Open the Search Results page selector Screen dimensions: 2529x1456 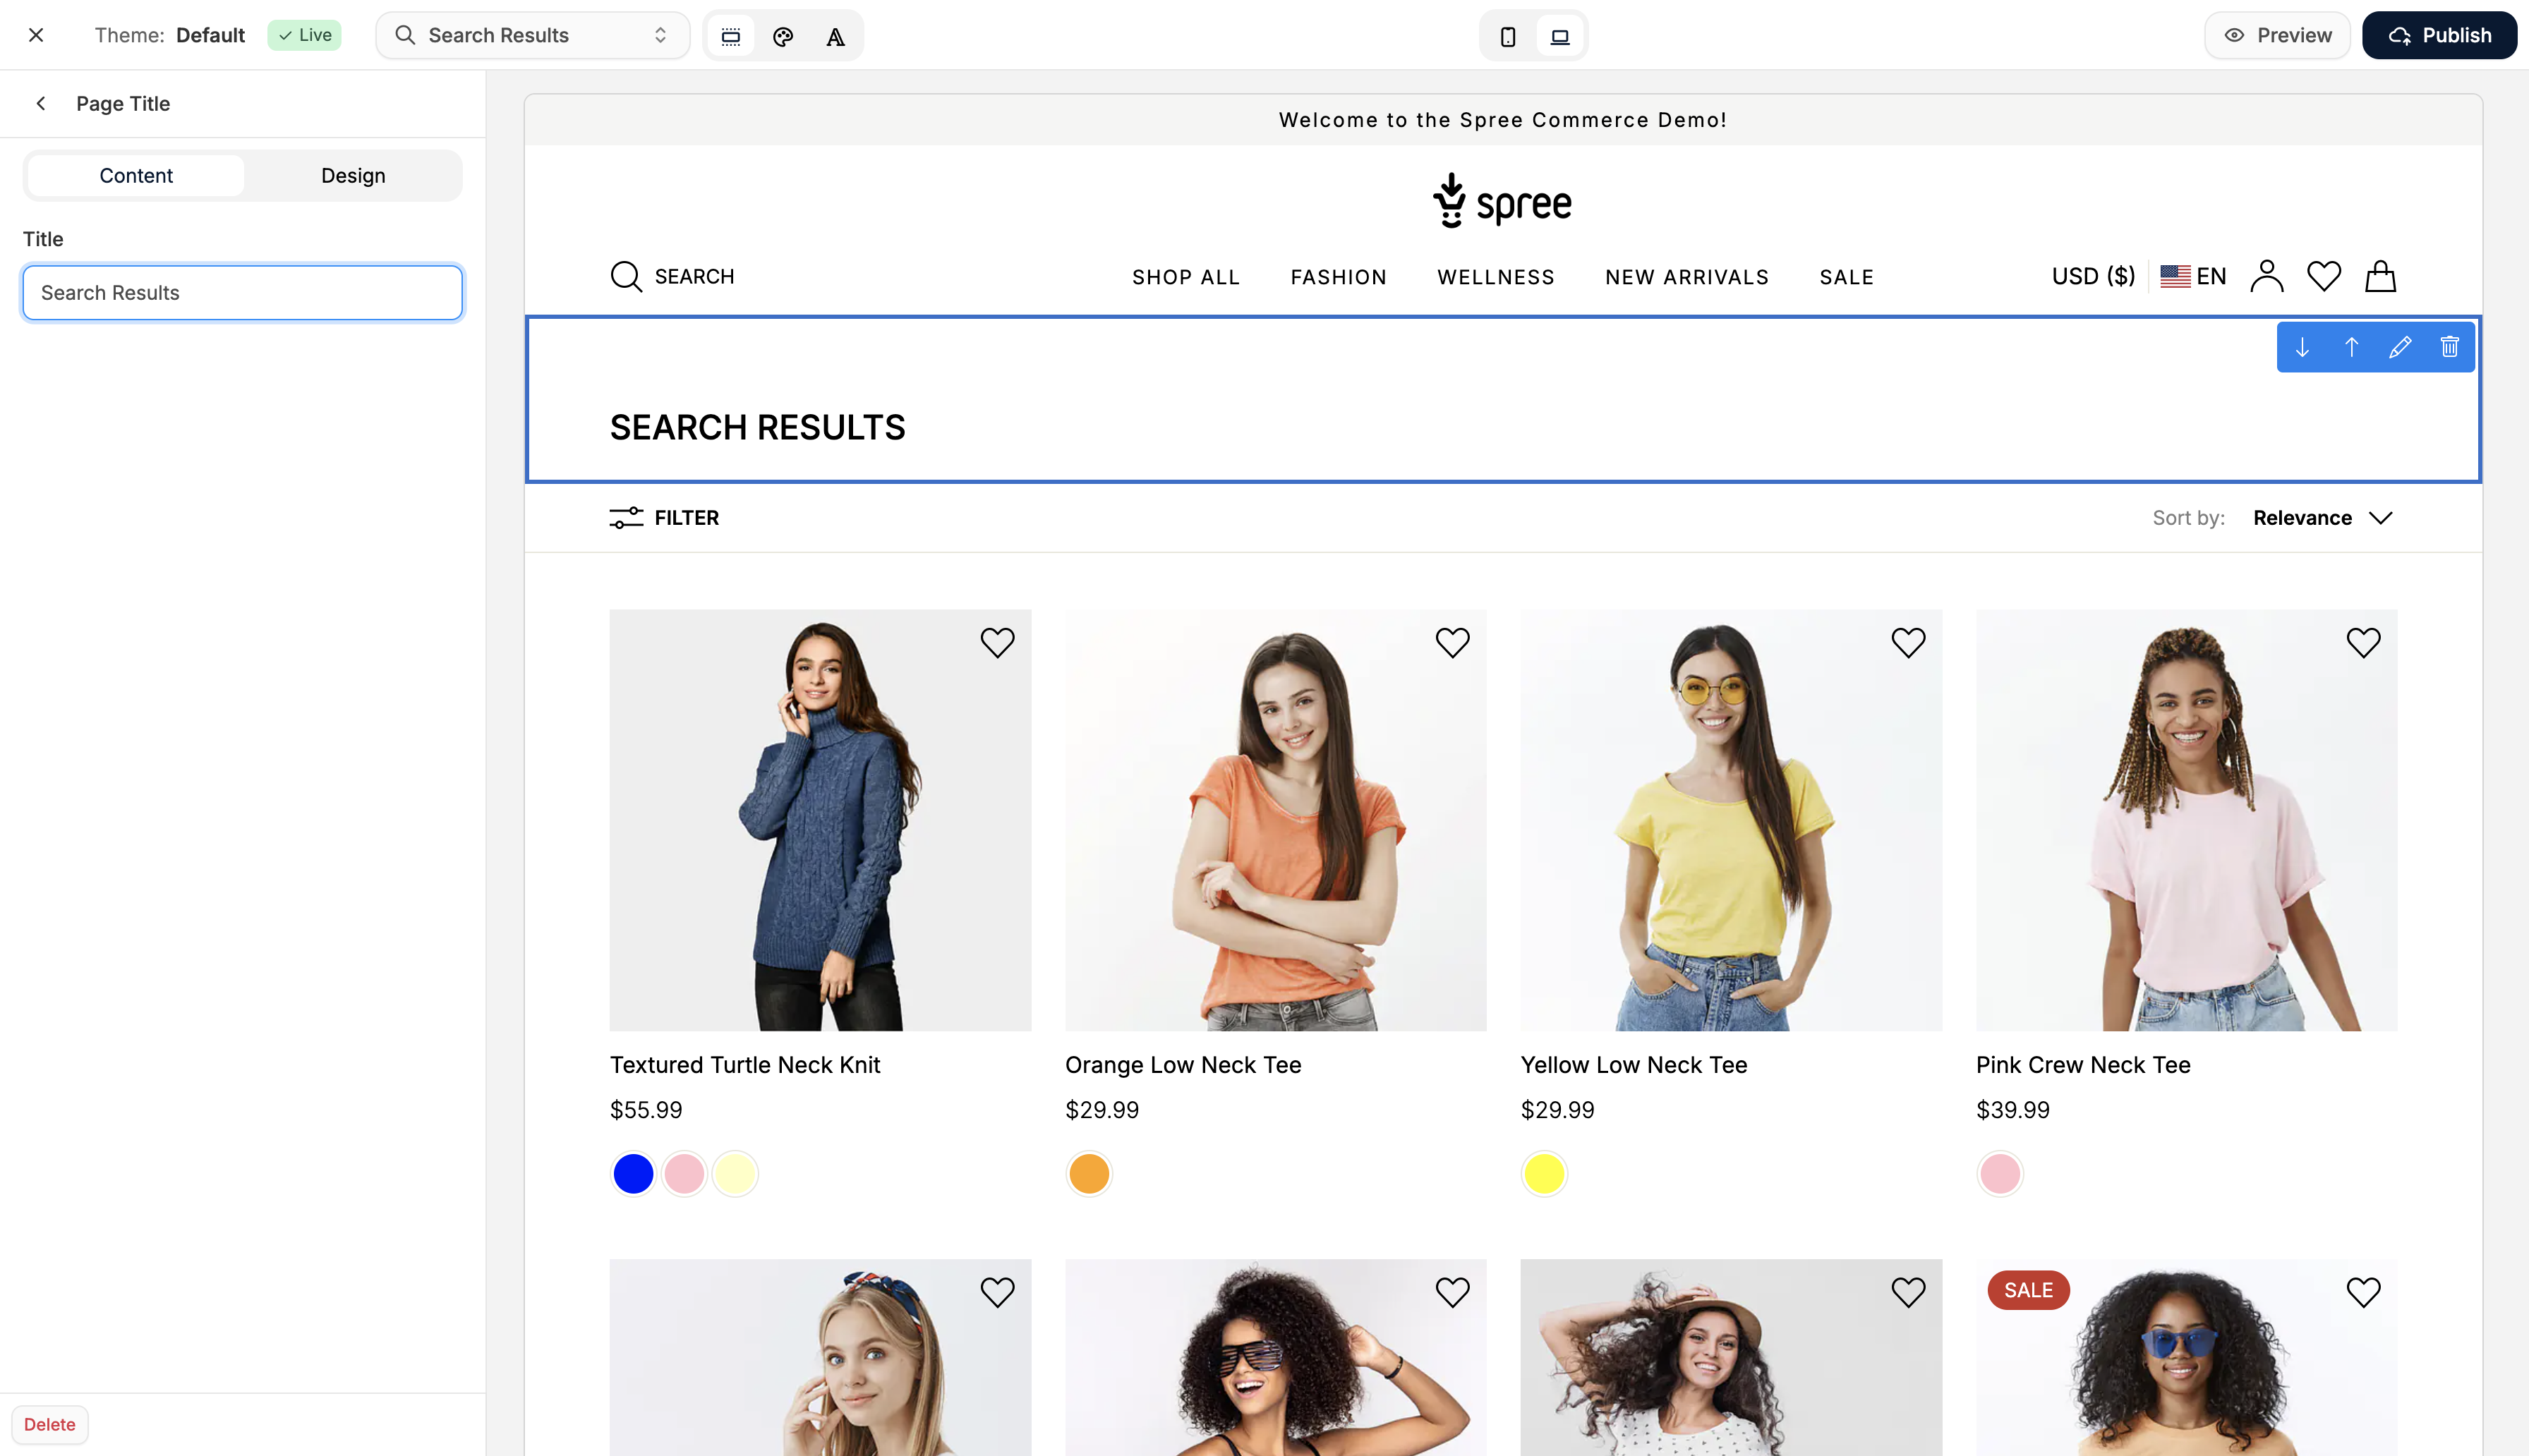click(x=531, y=35)
